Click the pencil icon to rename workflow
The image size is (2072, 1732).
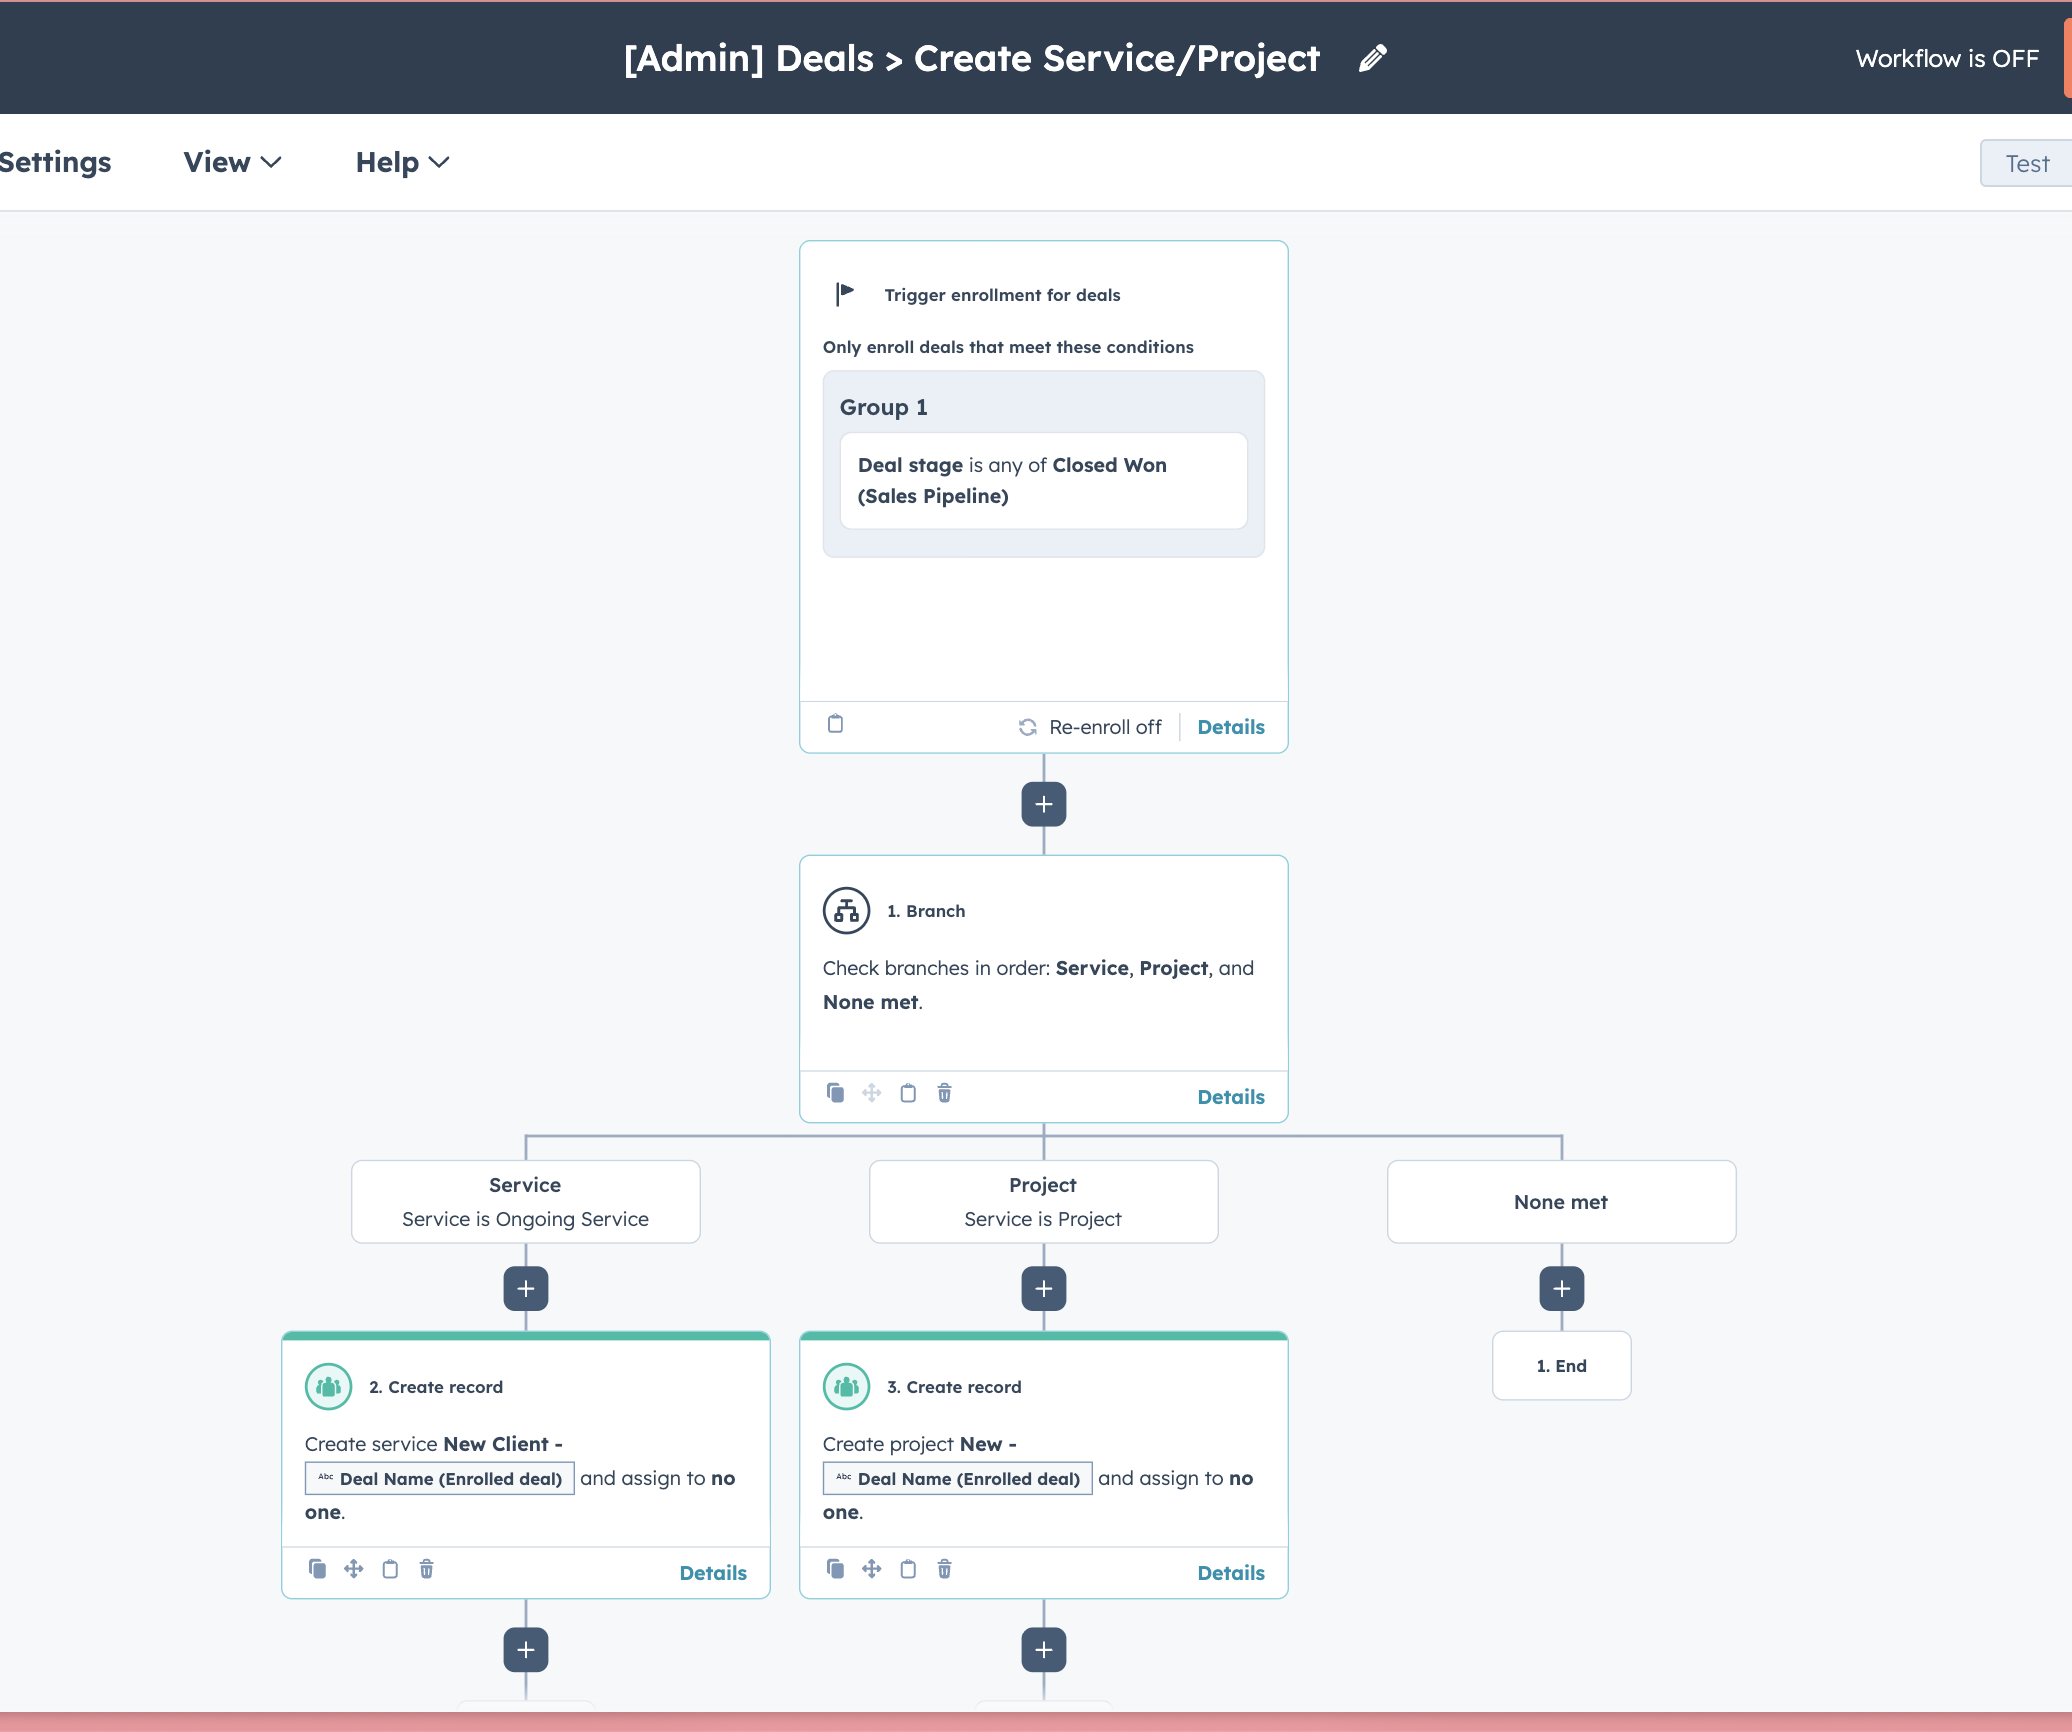pyautogui.click(x=1372, y=59)
